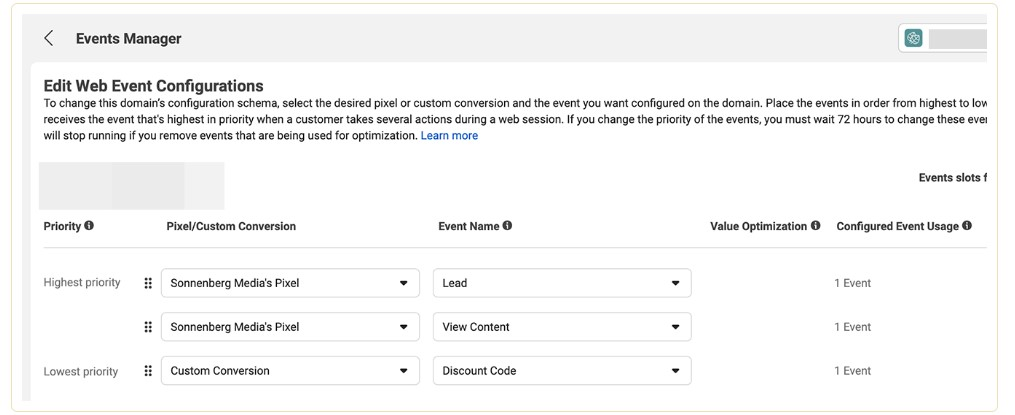The image size is (1015, 415).
Task: Click the drag handle for View Content row
Action: click(x=148, y=327)
